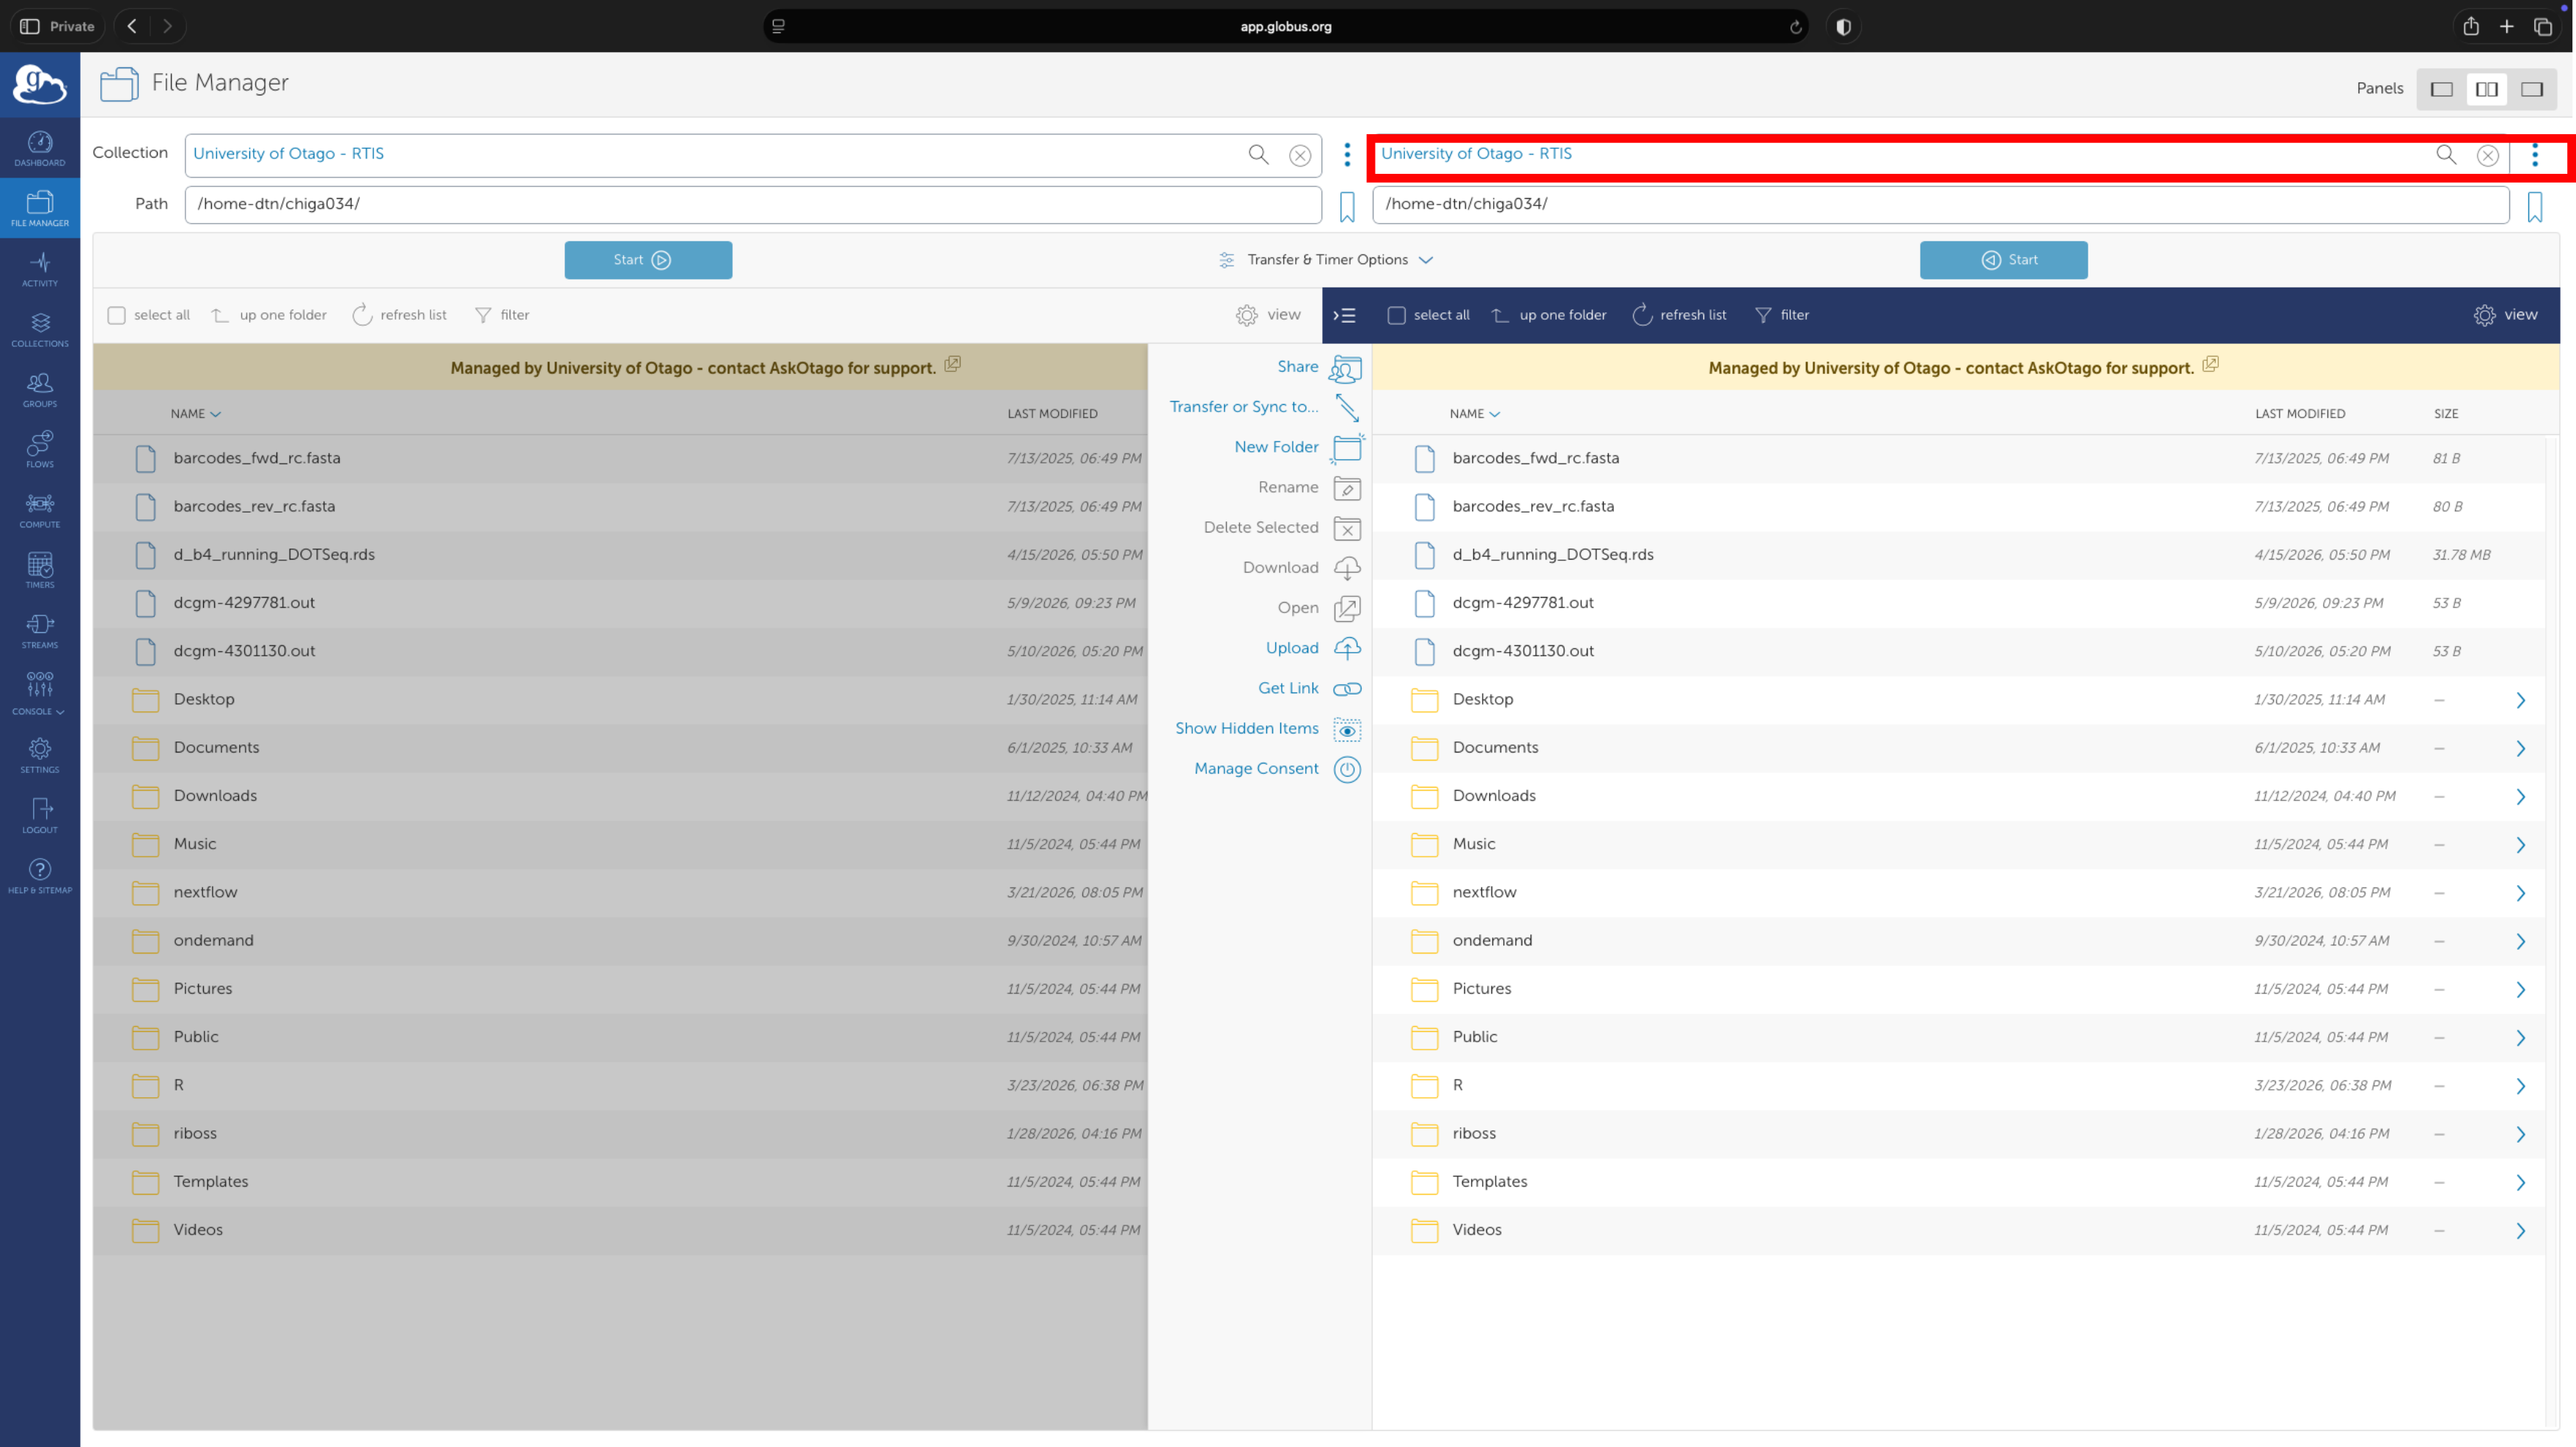This screenshot has height=1447, width=2576.
Task: Open the filter in the left panel
Action: point(502,315)
